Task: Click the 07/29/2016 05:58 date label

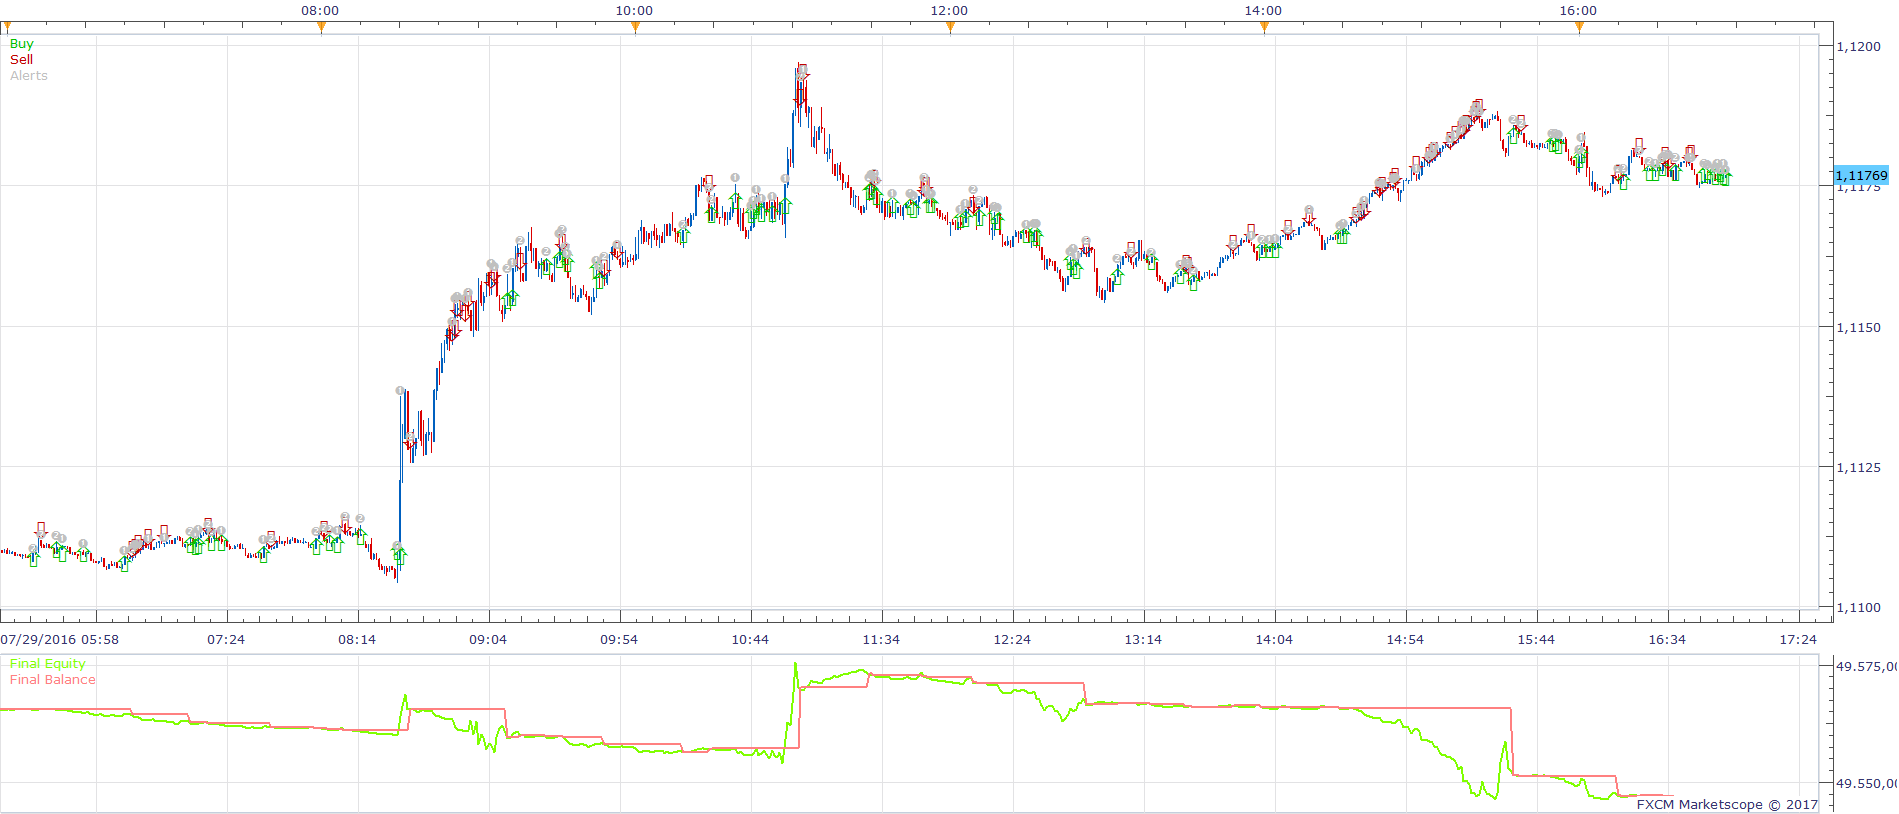Action: tap(60, 640)
